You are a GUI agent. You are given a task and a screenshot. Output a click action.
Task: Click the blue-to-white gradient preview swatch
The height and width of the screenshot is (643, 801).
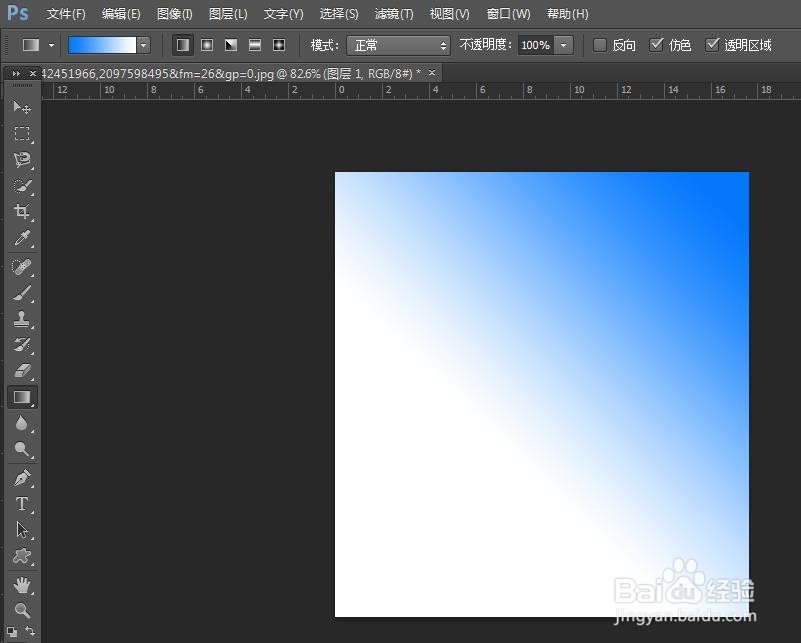point(102,45)
